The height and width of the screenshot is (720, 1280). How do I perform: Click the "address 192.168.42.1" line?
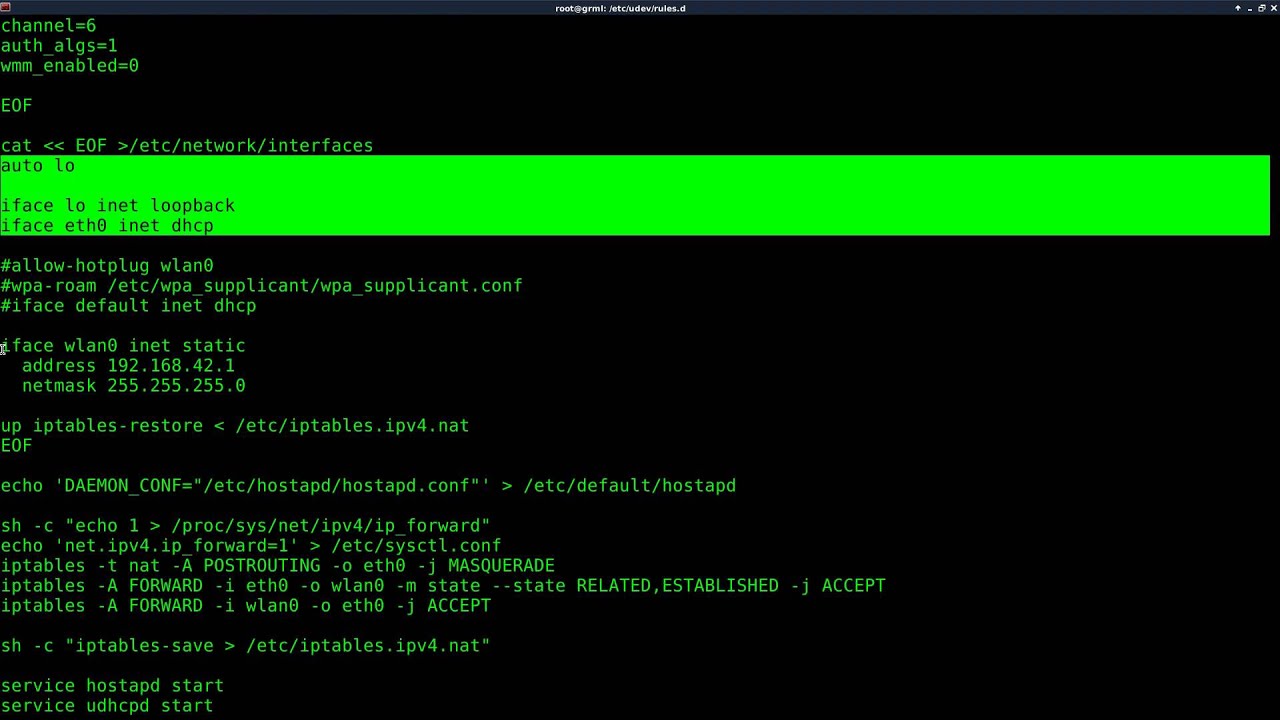pos(128,366)
